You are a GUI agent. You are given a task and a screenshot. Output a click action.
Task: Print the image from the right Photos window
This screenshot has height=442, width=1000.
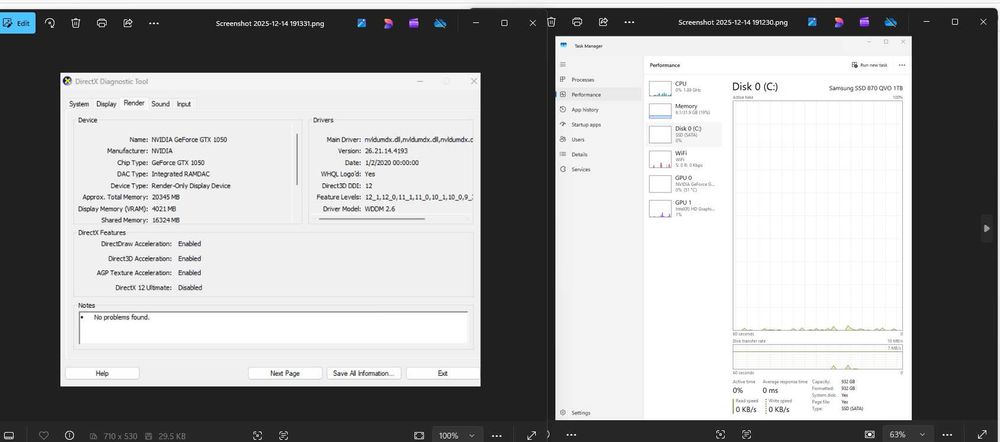tap(577, 22)
